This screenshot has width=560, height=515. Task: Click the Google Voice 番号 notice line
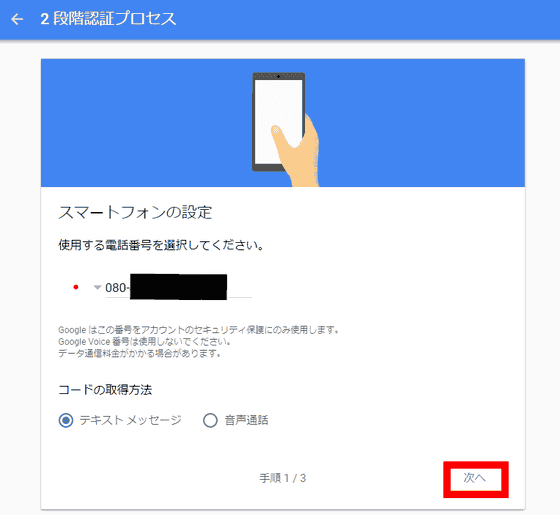point(144,342)
